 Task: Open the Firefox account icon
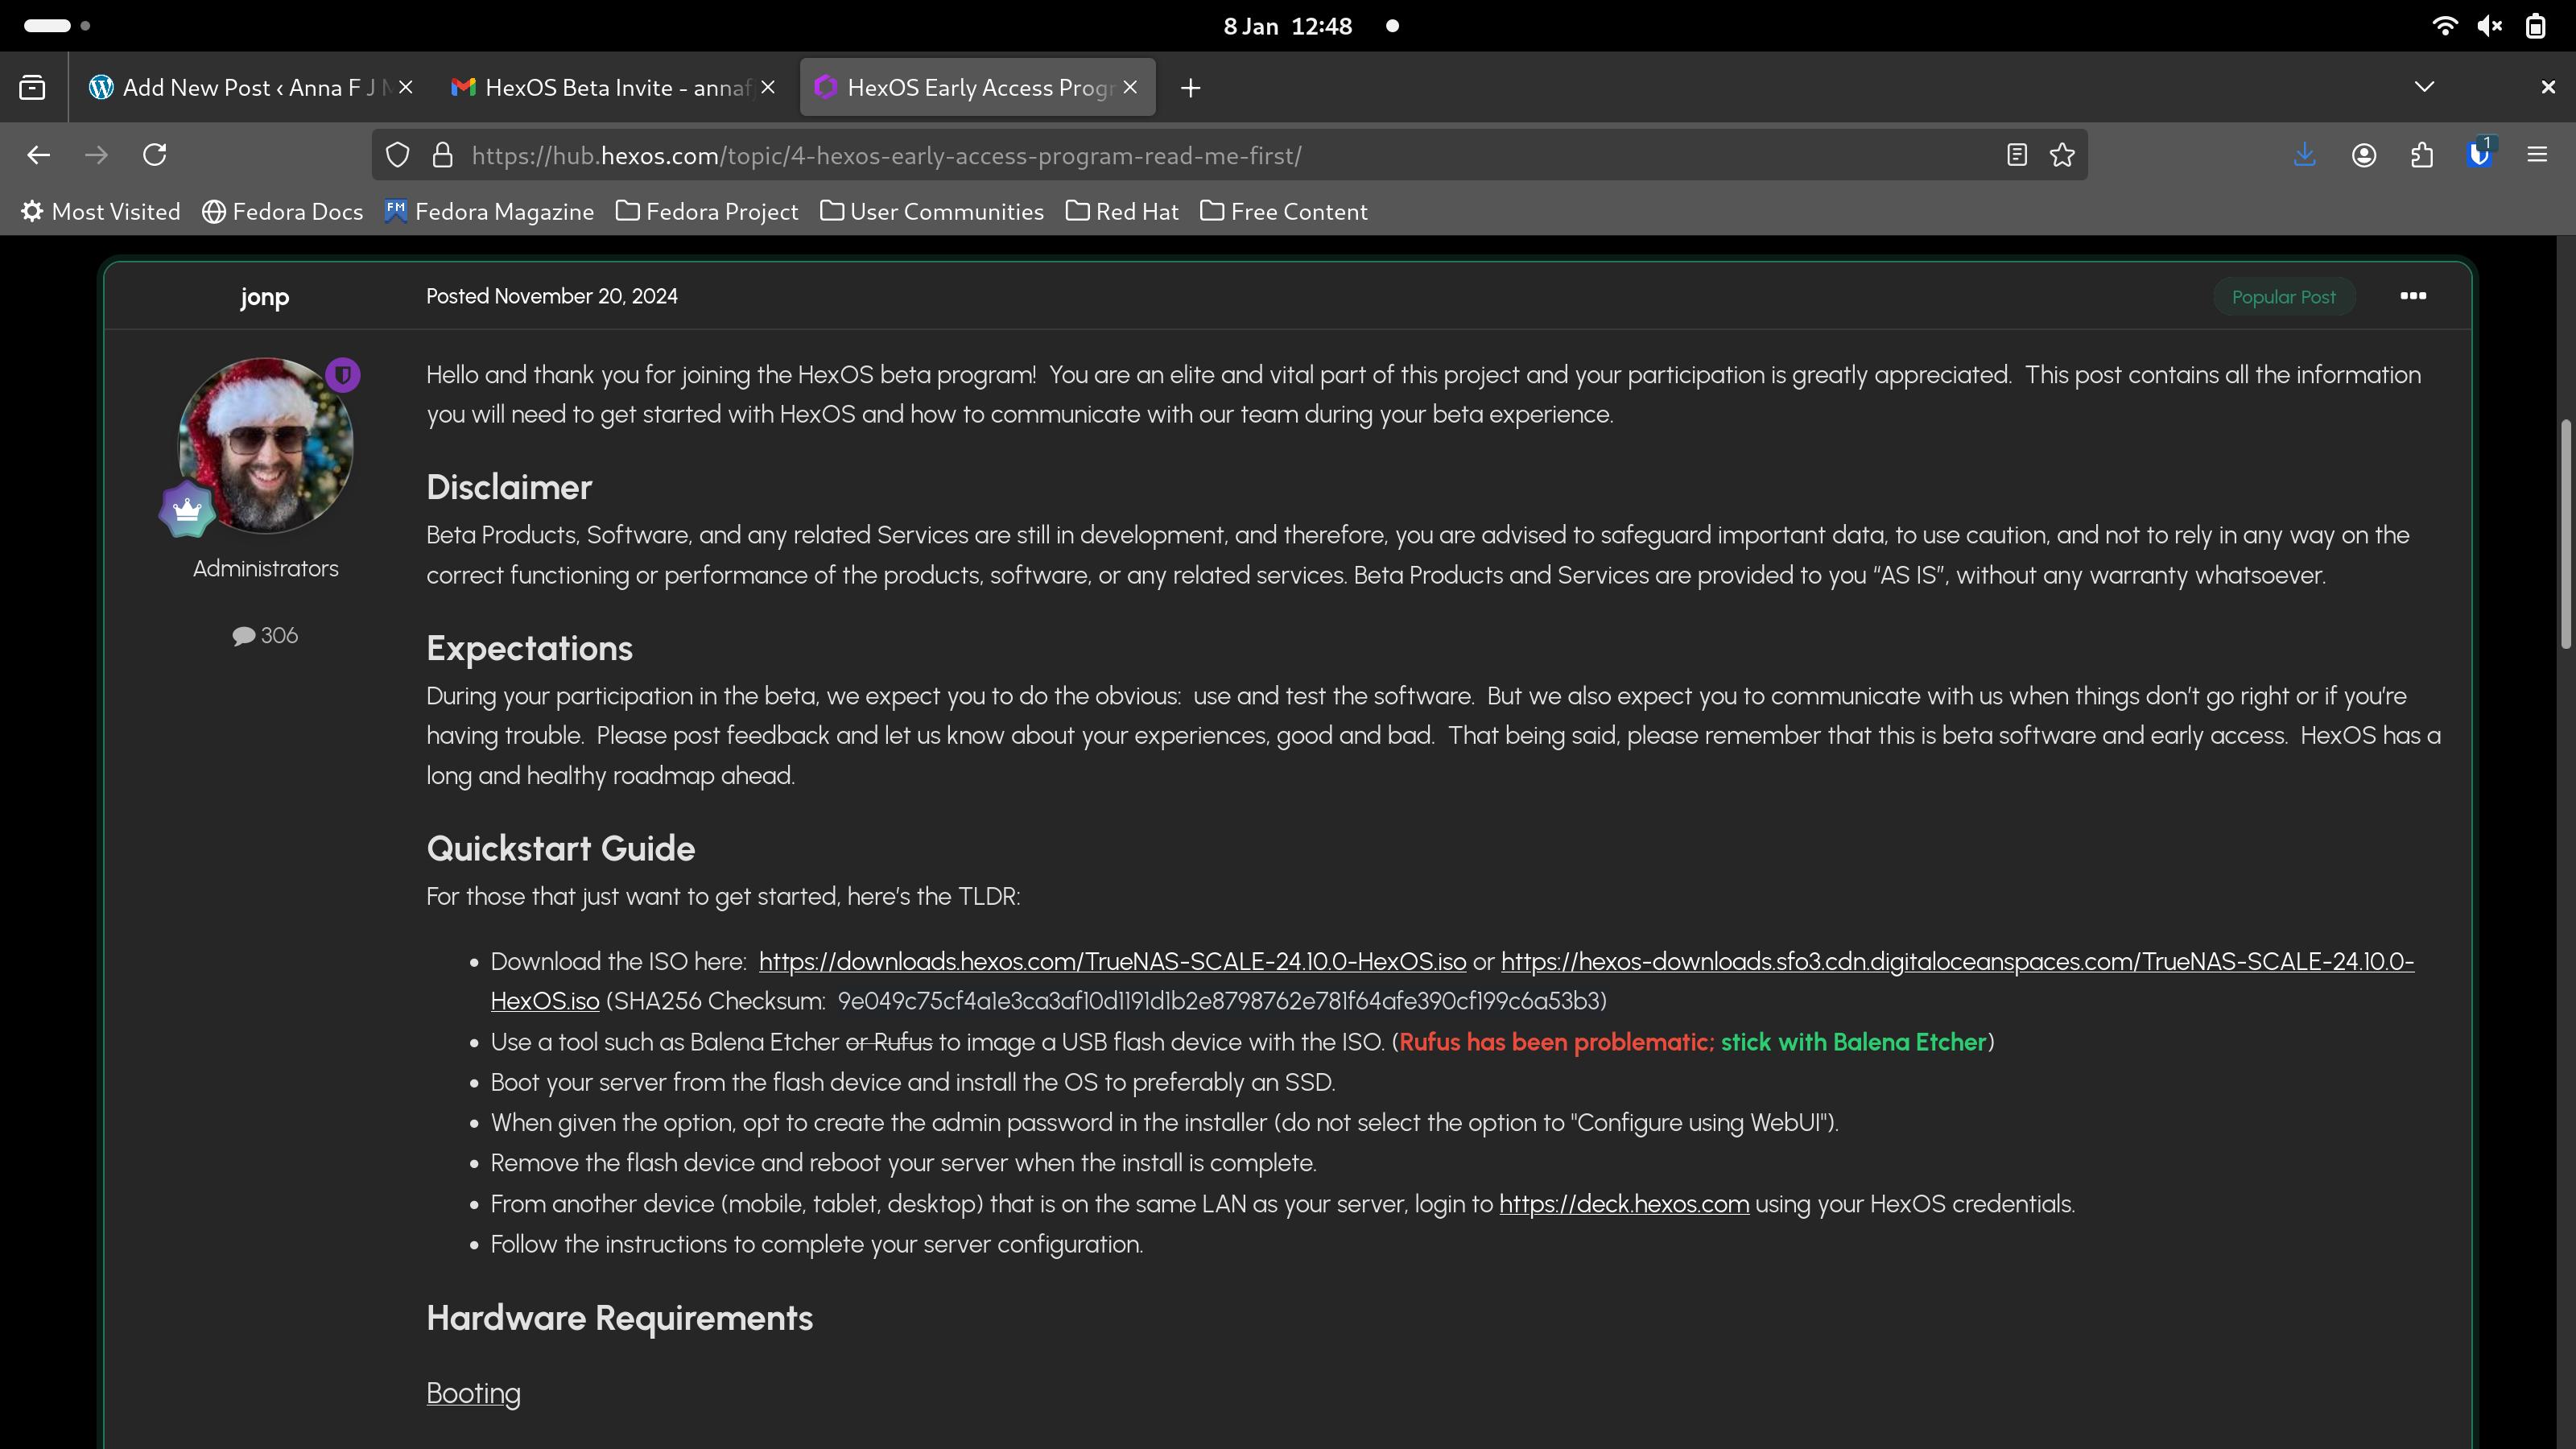(x=2364, y=155)
